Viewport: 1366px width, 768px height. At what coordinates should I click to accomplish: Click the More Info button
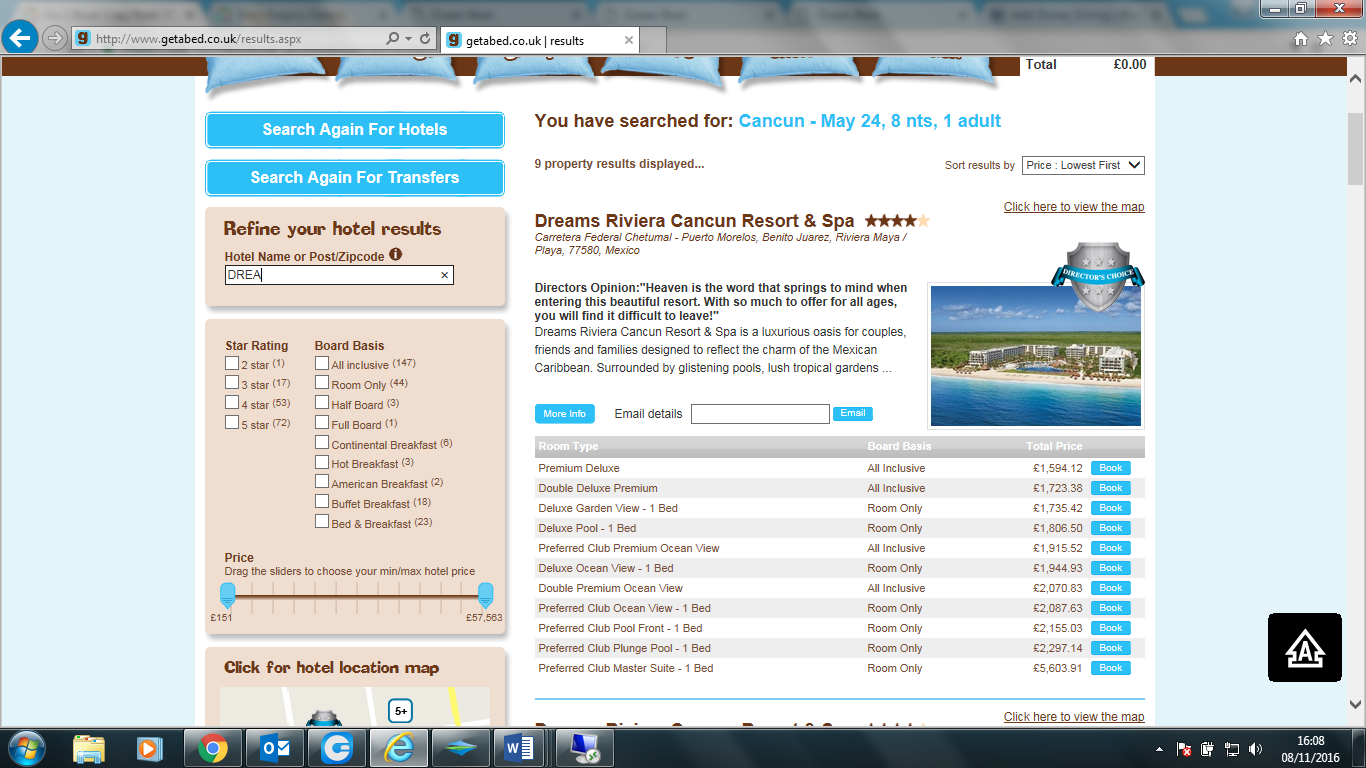564,414
